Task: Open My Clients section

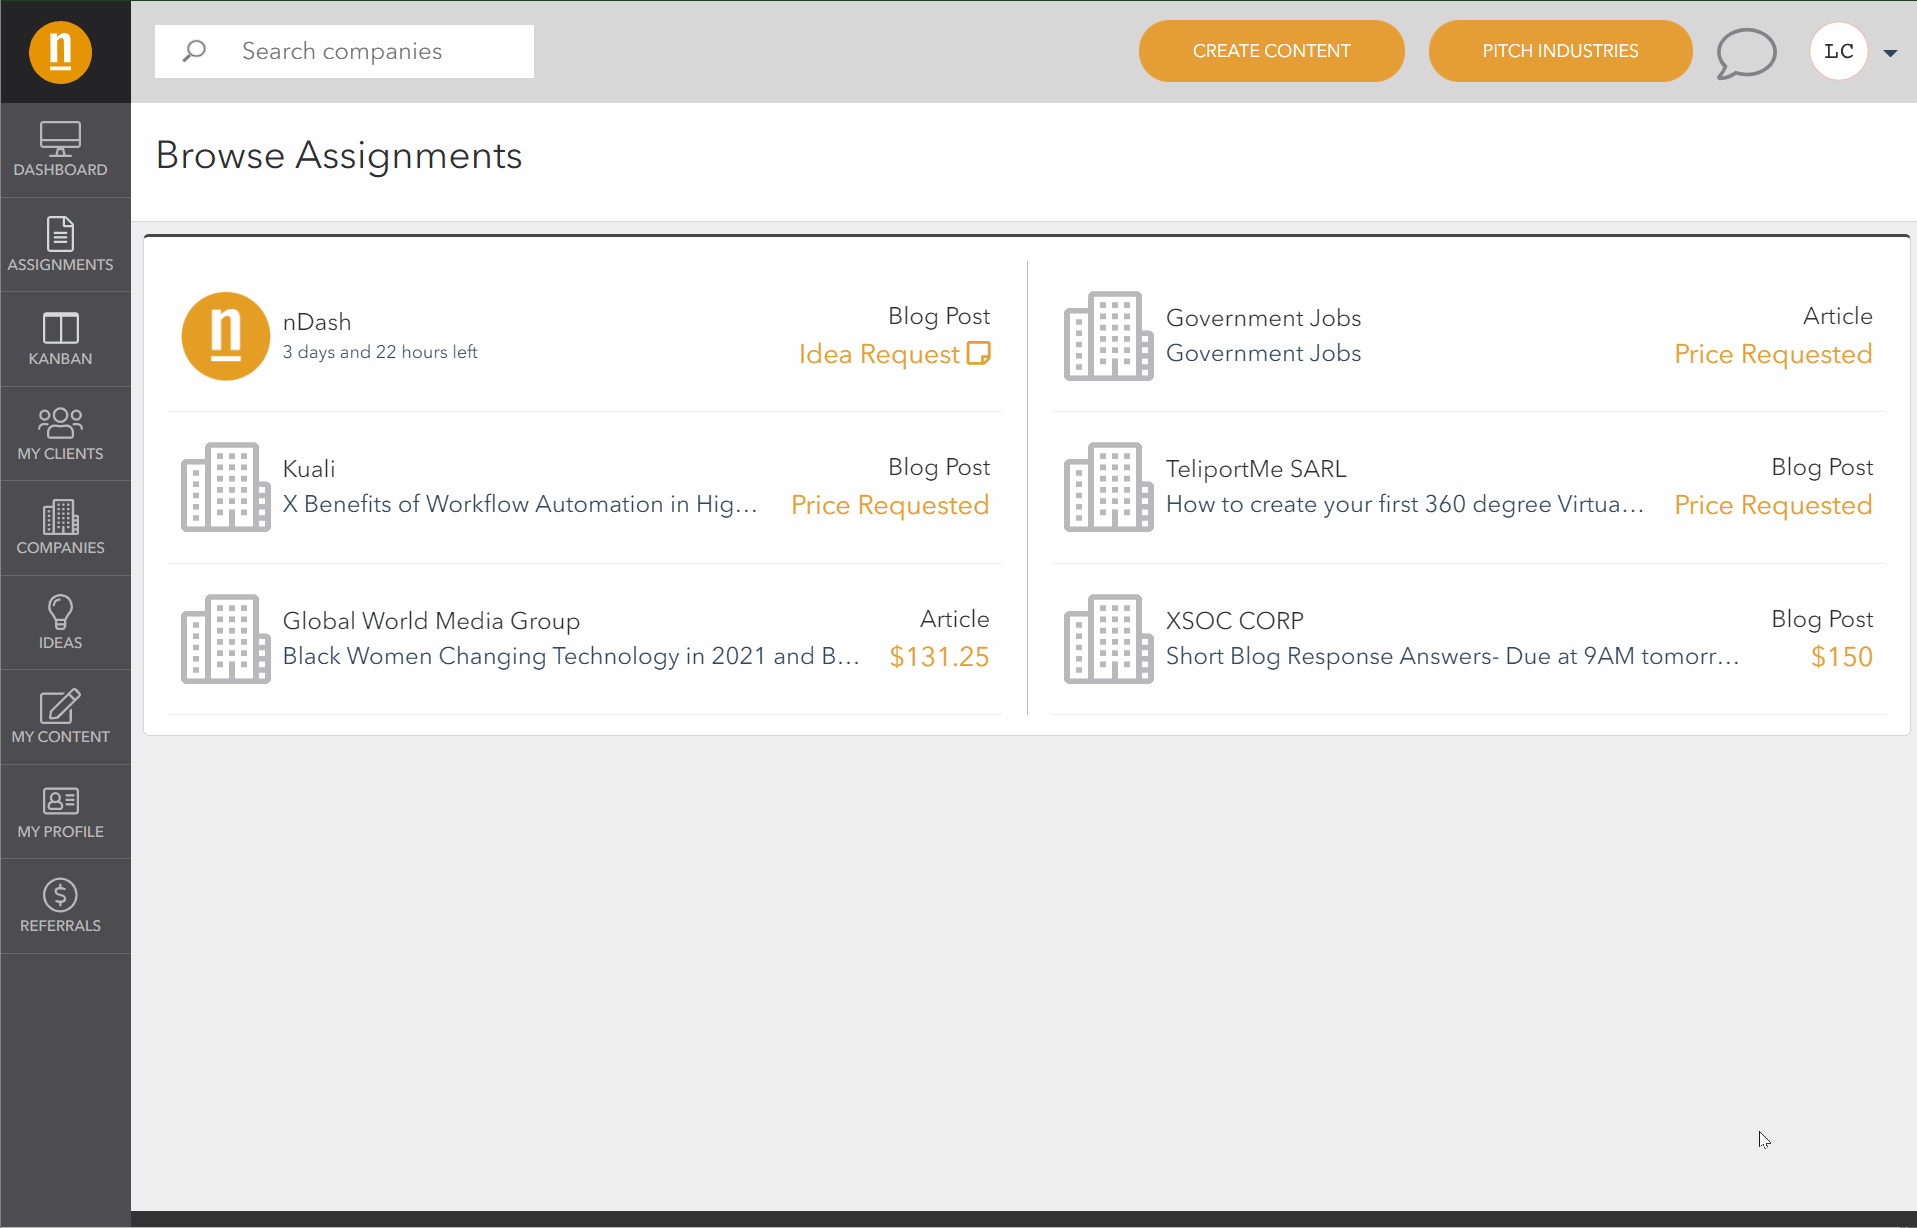Action: pos(60,434)
